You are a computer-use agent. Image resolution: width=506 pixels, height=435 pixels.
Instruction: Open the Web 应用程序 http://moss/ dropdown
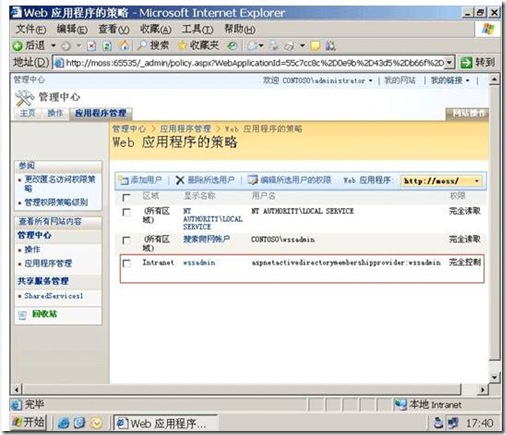pos(442,181)
